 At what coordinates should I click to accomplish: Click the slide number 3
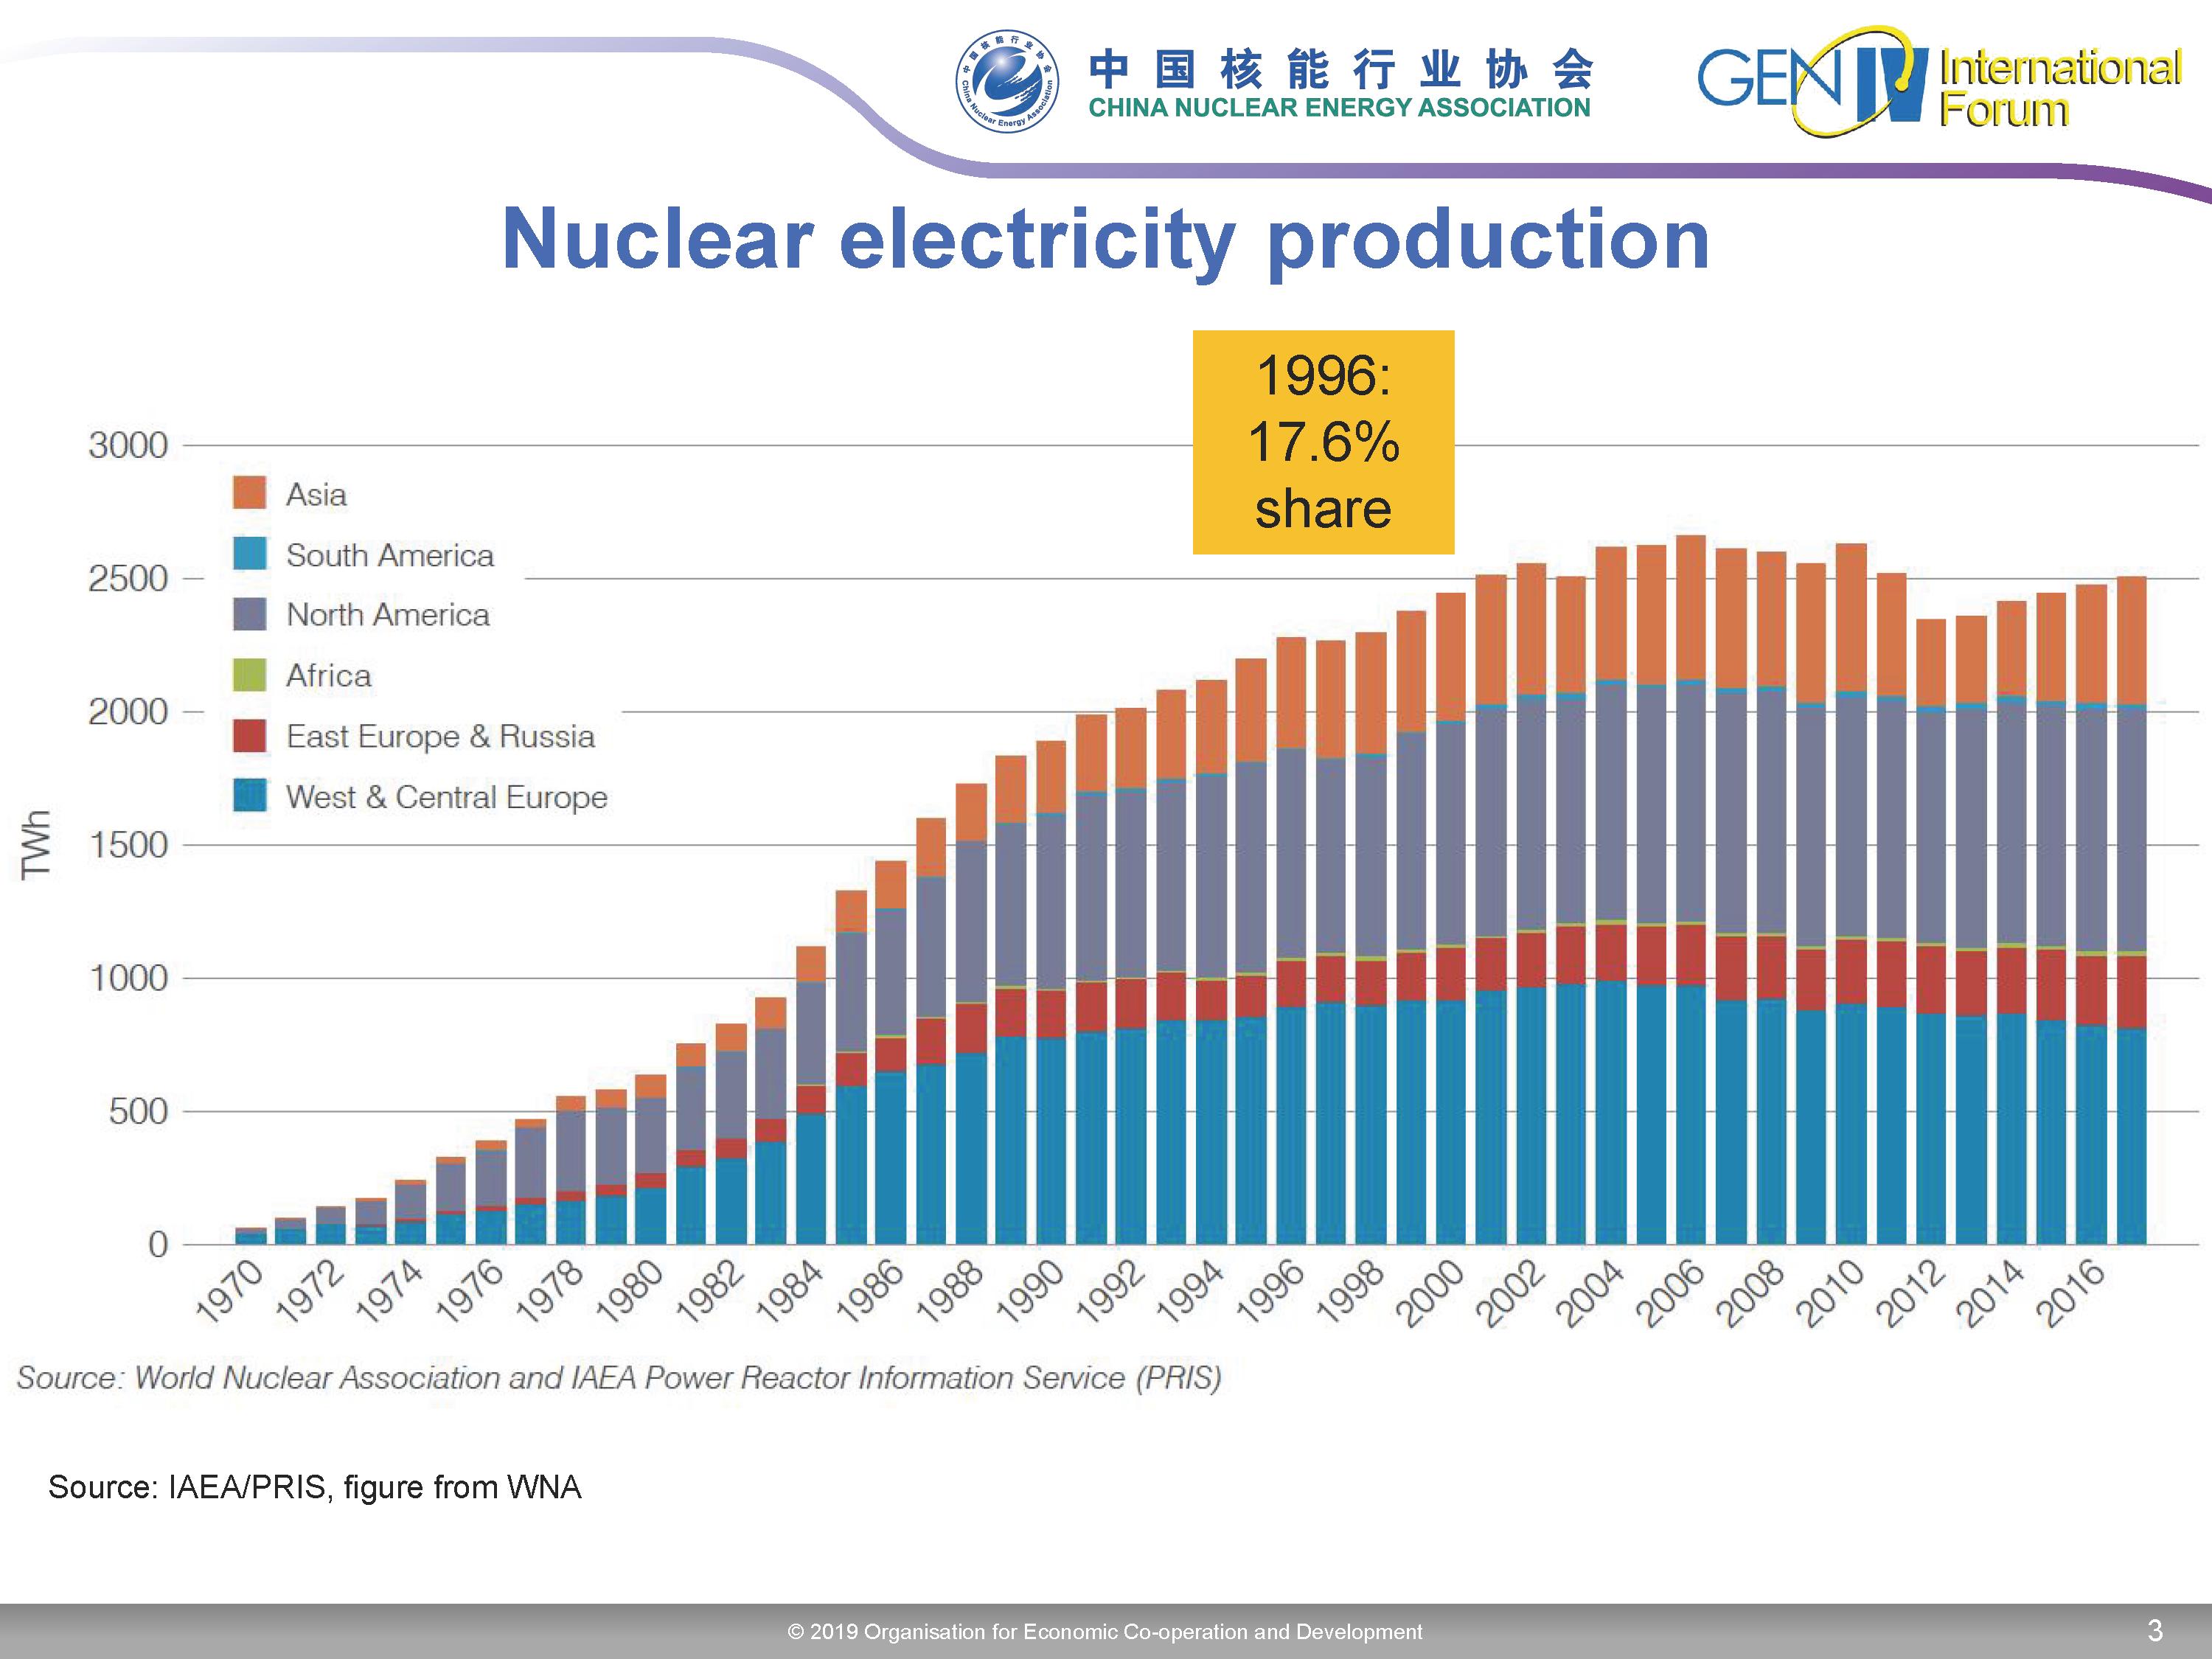click(2155, 1631)
